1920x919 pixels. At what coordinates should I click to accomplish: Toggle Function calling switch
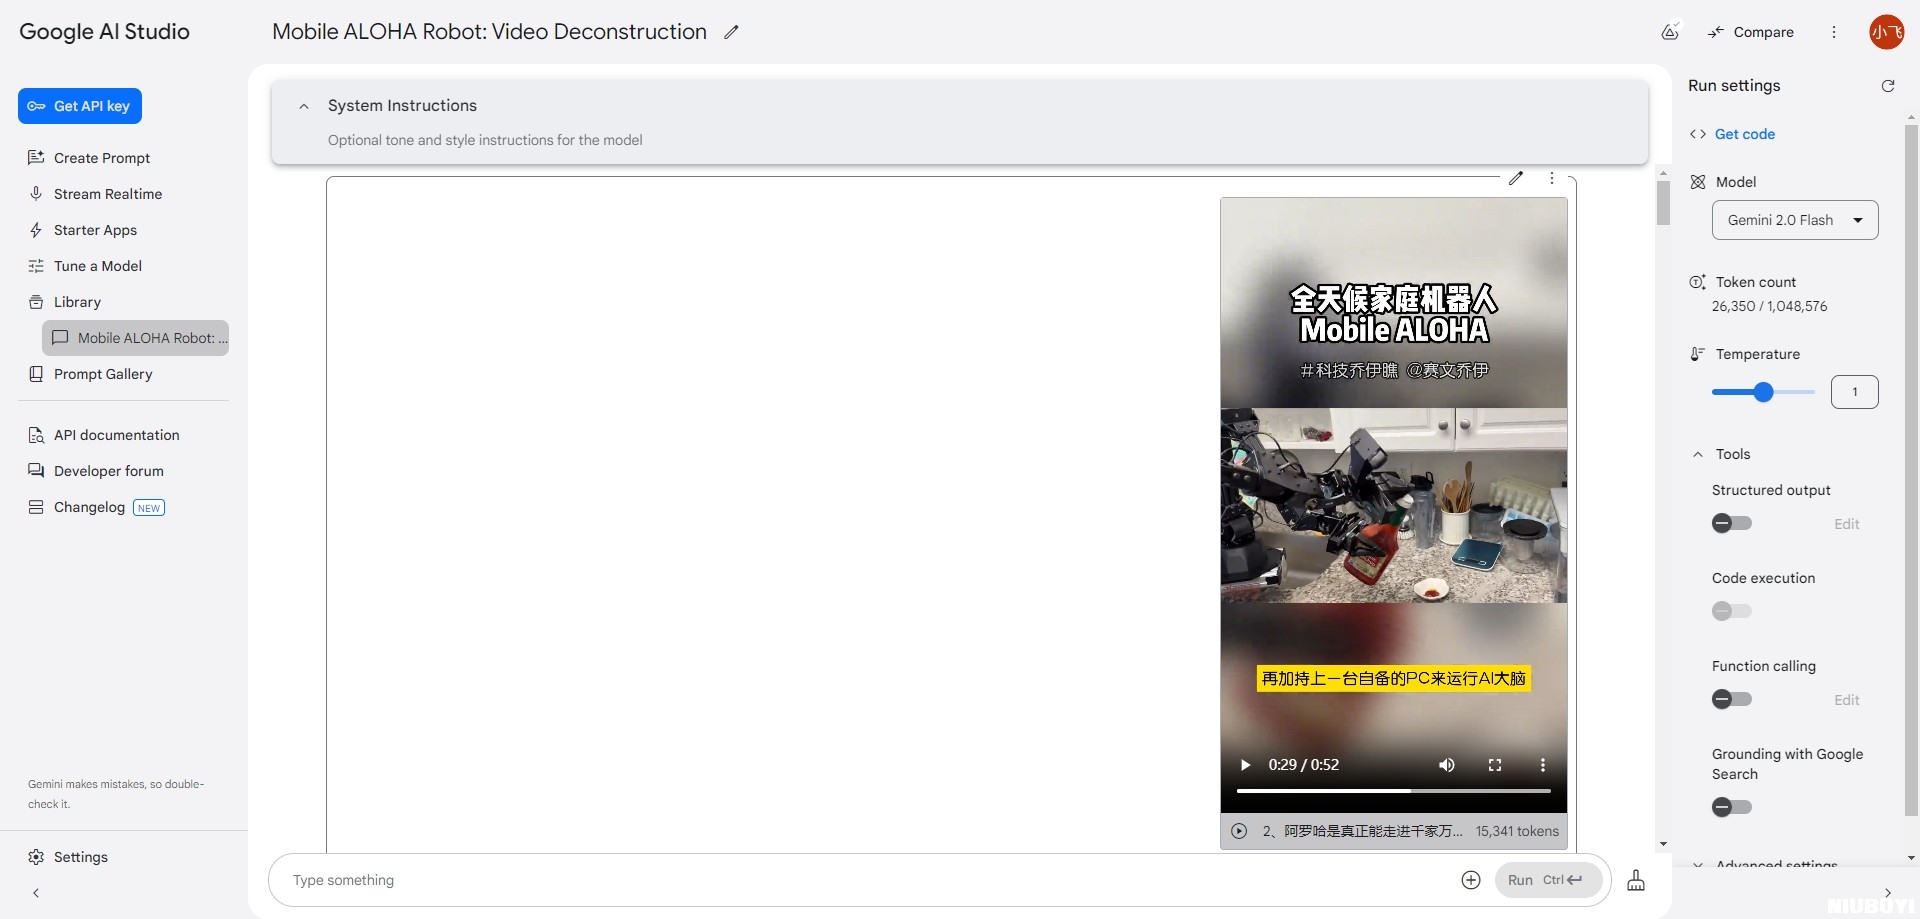tap(1732, 699)
